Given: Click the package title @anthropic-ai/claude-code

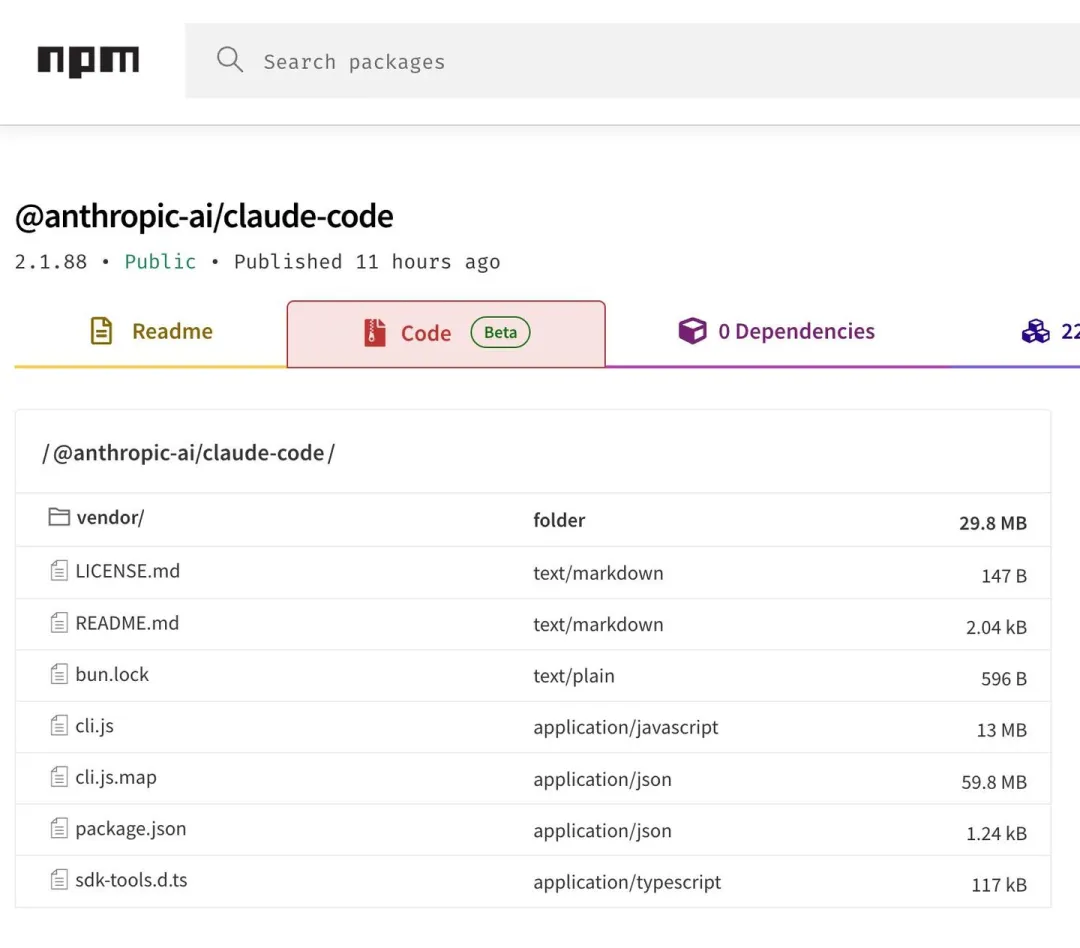Looking at the screenshot, I should [204, 216].
